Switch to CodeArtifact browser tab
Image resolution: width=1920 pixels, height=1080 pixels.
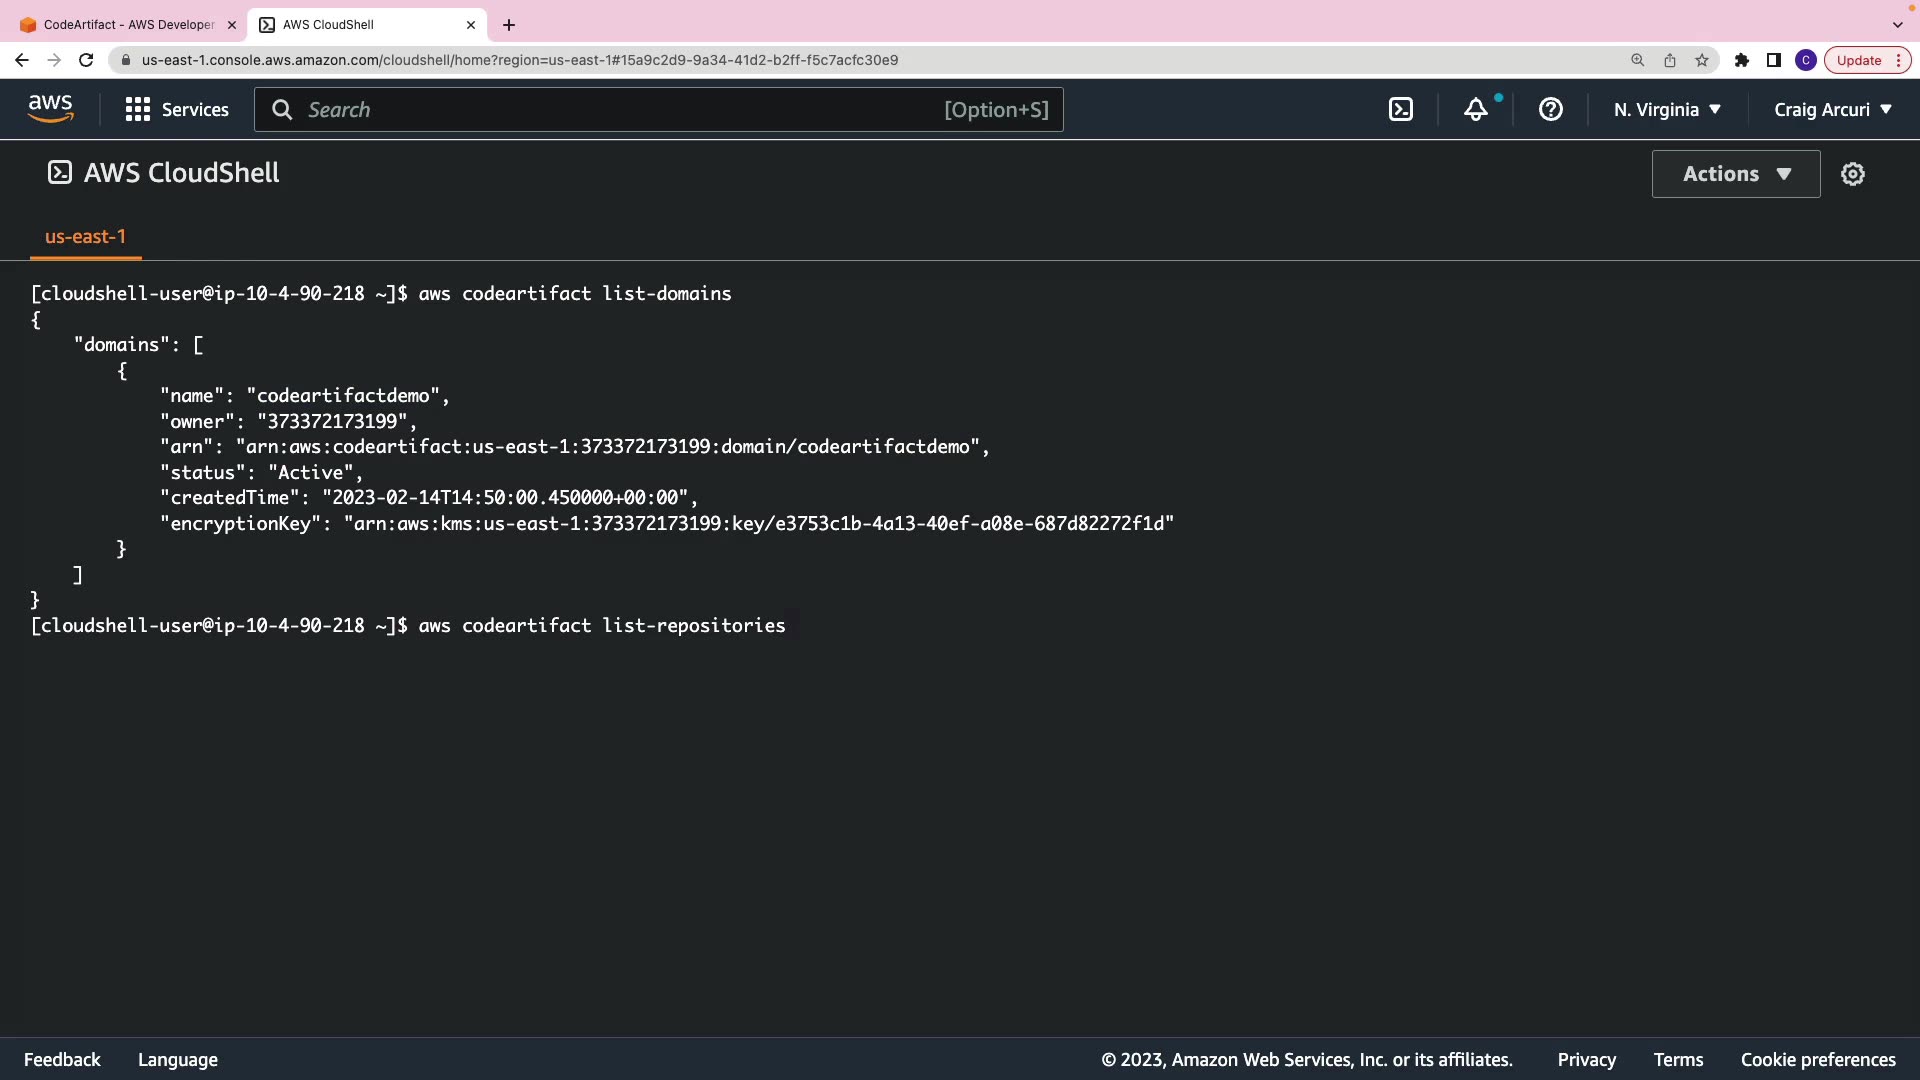click(128, 25)
